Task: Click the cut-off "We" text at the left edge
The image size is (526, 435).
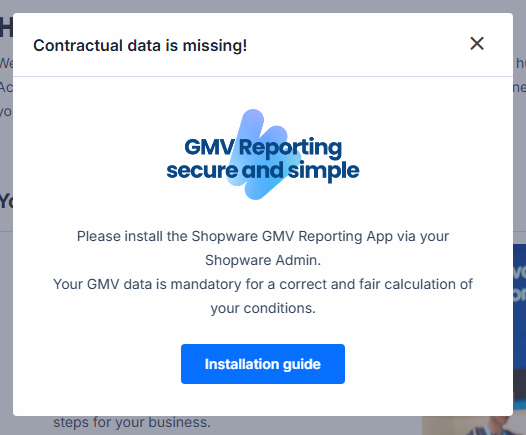Action: pyautogui.click(x=6, y=63)
